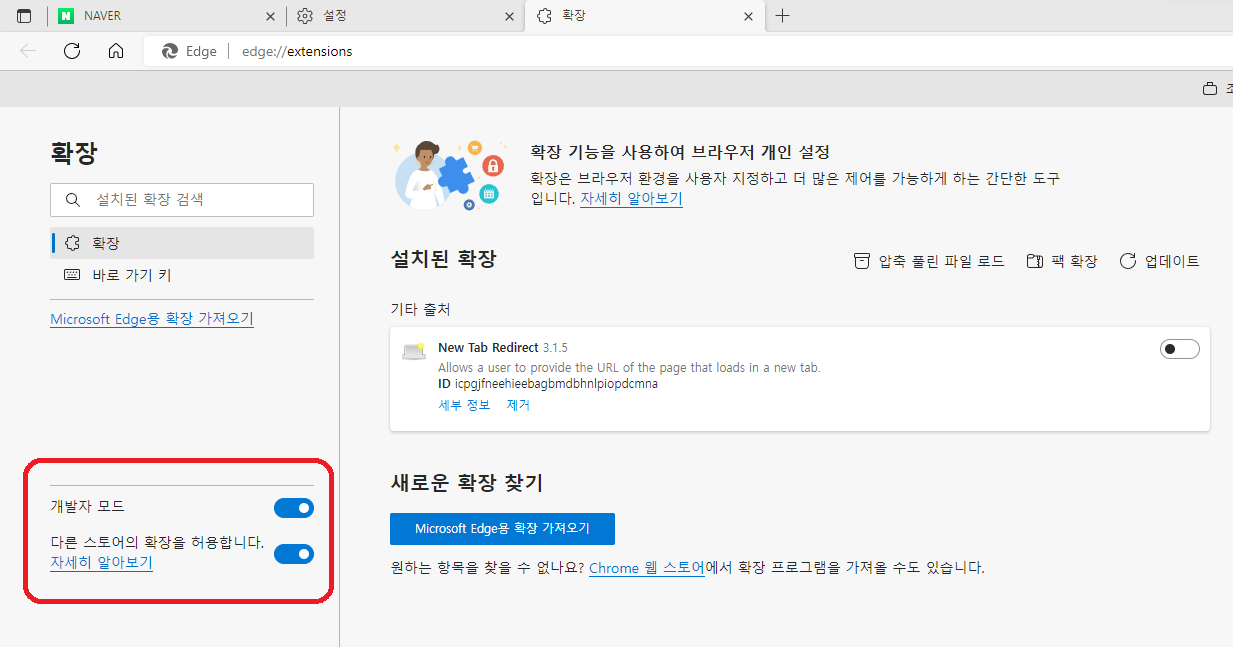Click the 기타 출처 label
1233x647 pixels.
[x=420, y=309]
